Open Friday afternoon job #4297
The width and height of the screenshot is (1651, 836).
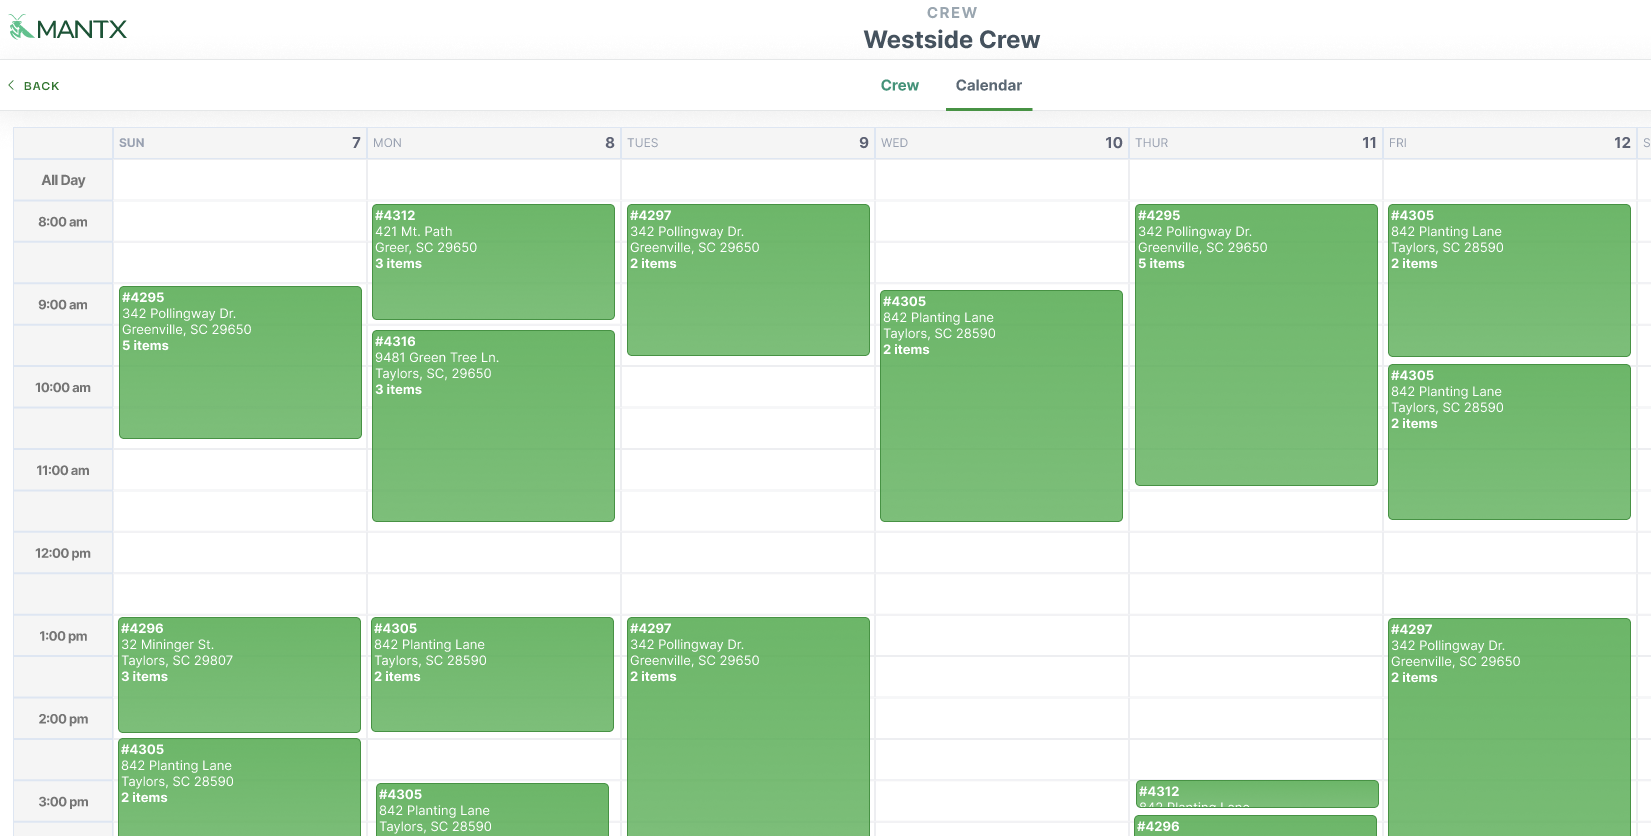click(1509, 727)
